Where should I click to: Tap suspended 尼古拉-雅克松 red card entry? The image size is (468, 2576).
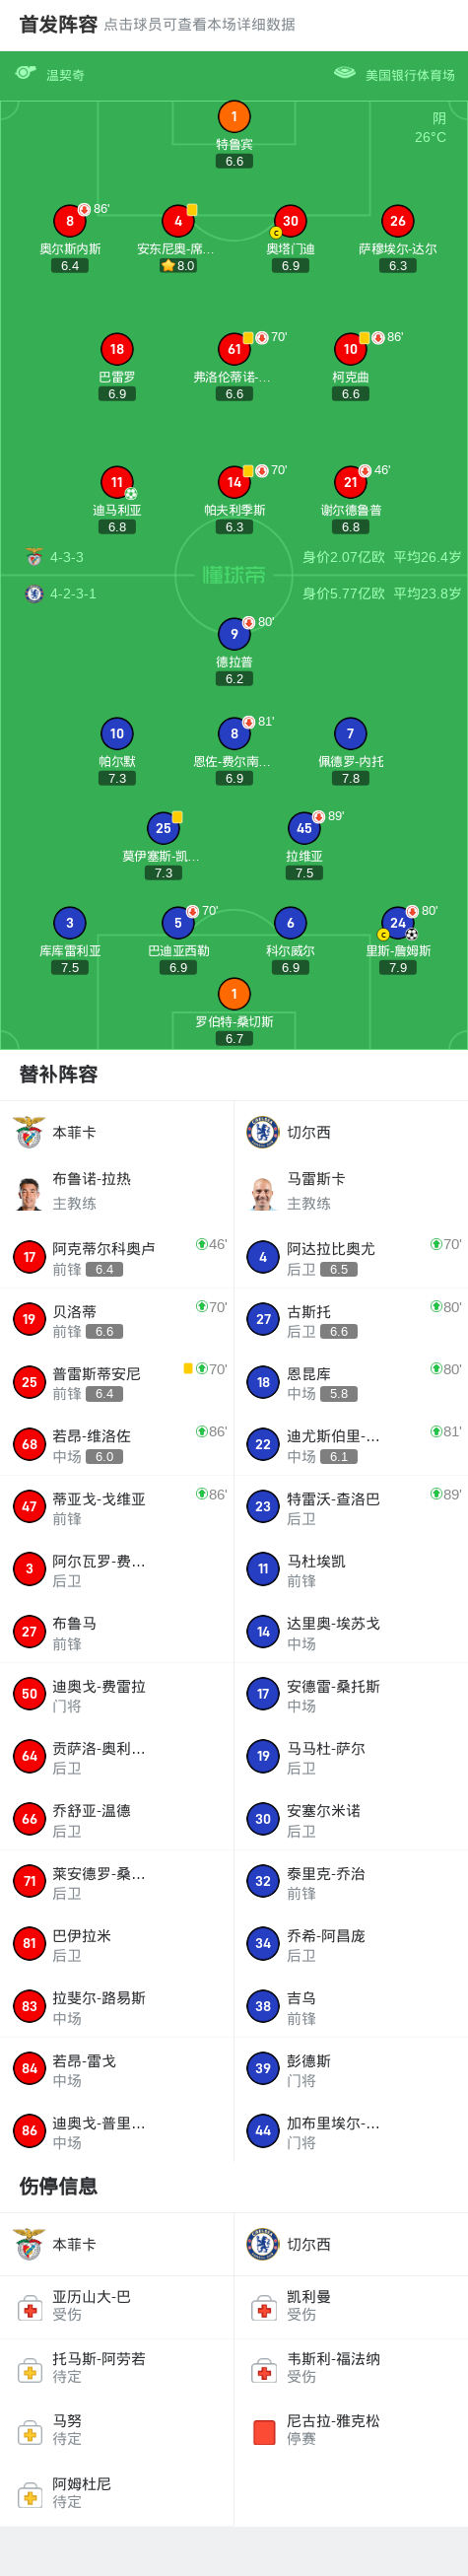351,2431
